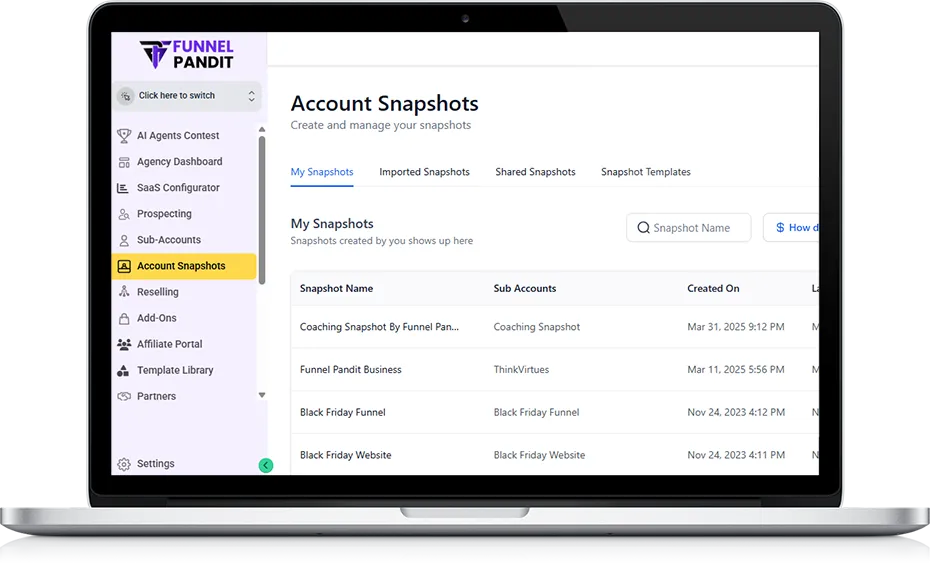Open the Reselling page
Screen dimensions: 930x563
tap(158, 292)
